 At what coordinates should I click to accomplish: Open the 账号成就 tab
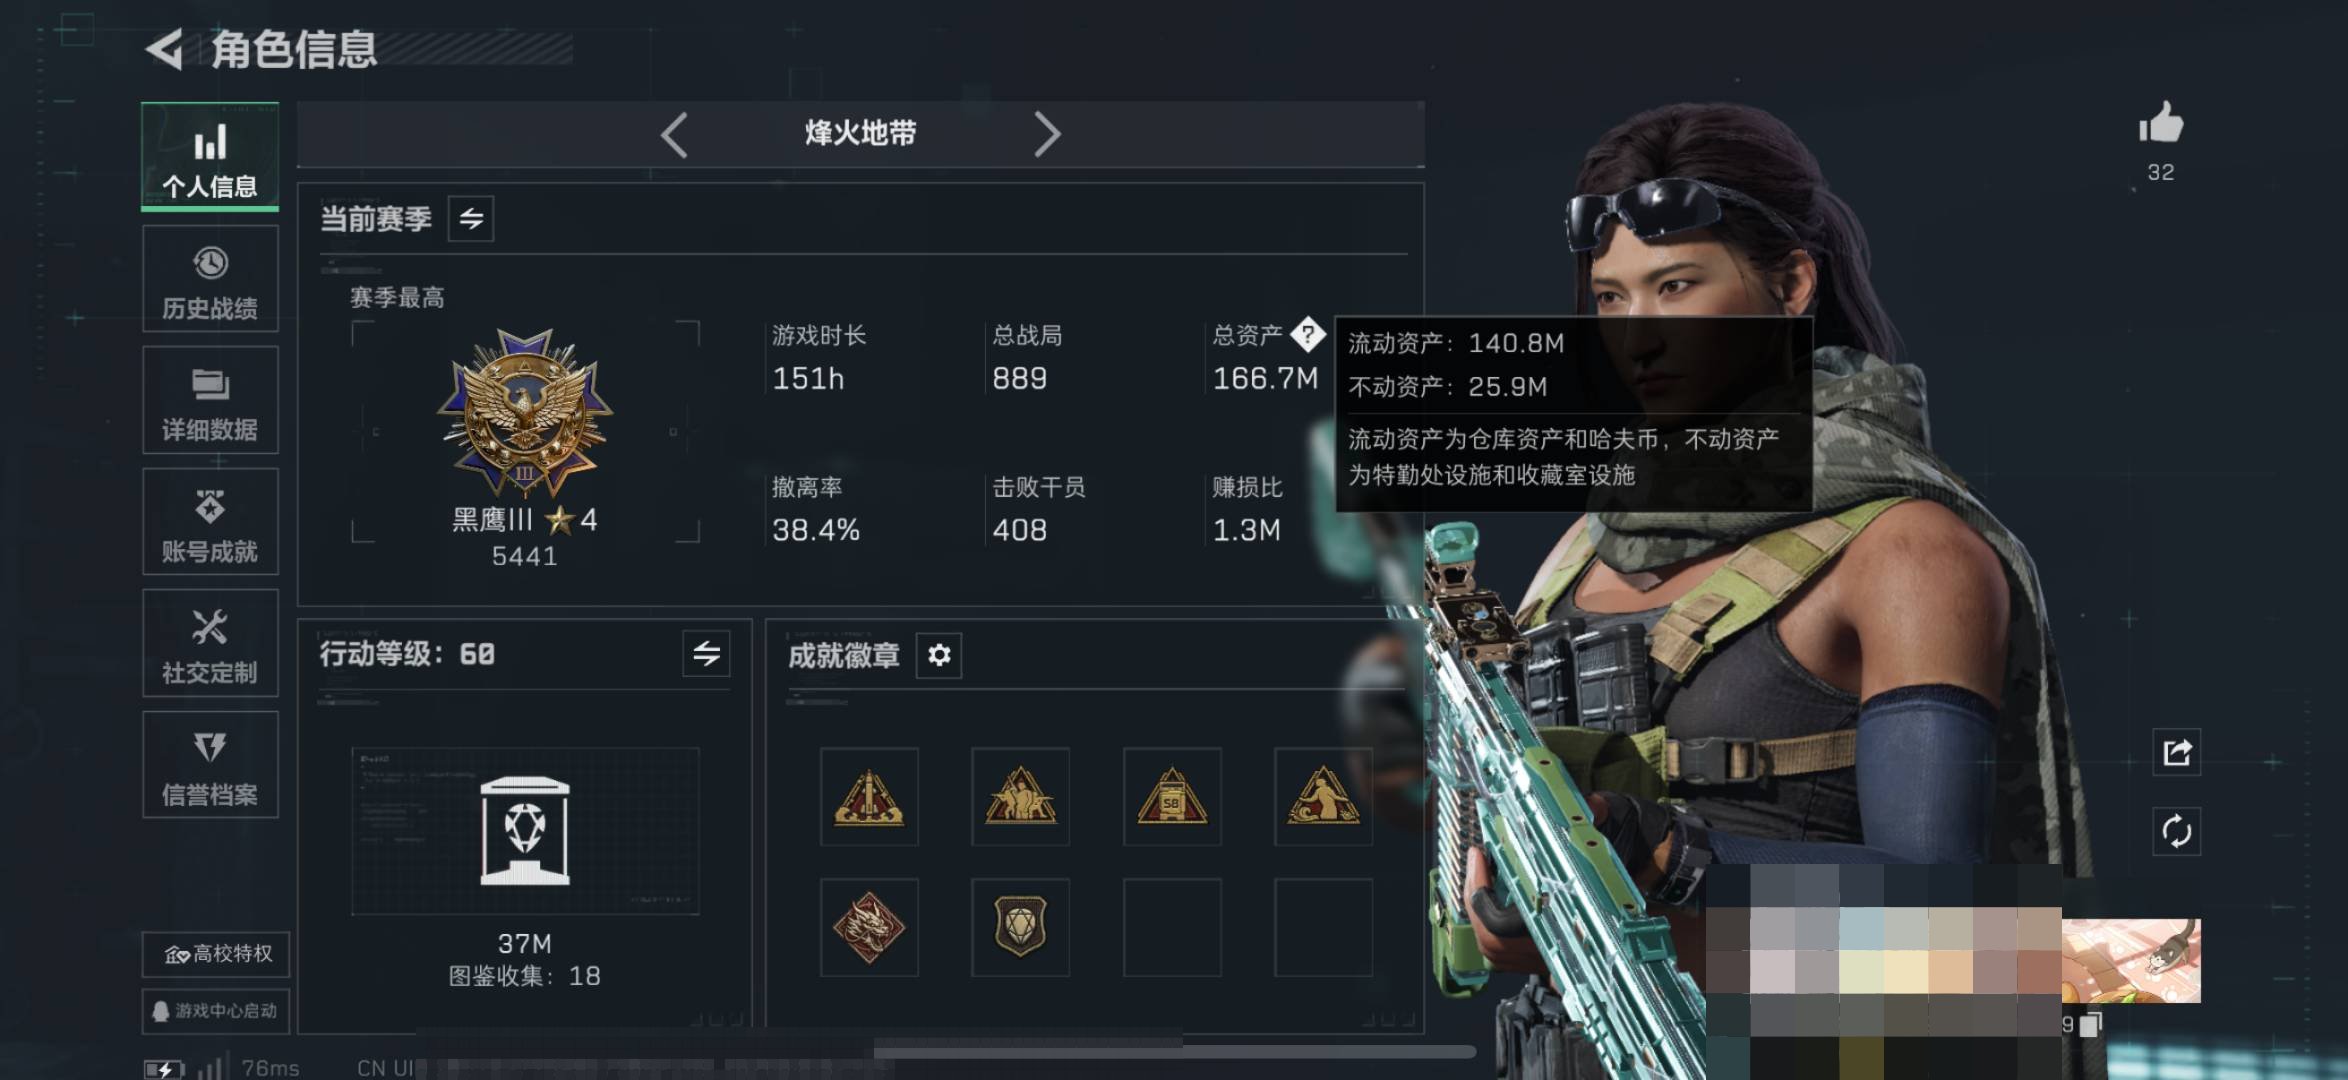(x=210, y=522)
